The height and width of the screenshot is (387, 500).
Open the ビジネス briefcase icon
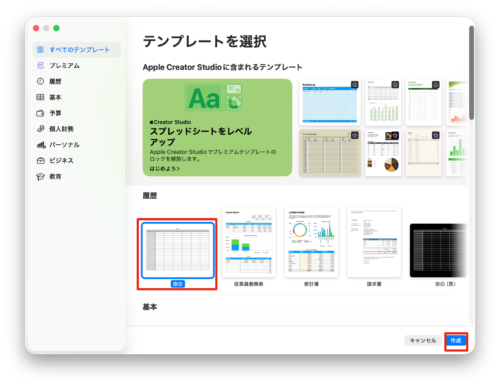[40, 160]
